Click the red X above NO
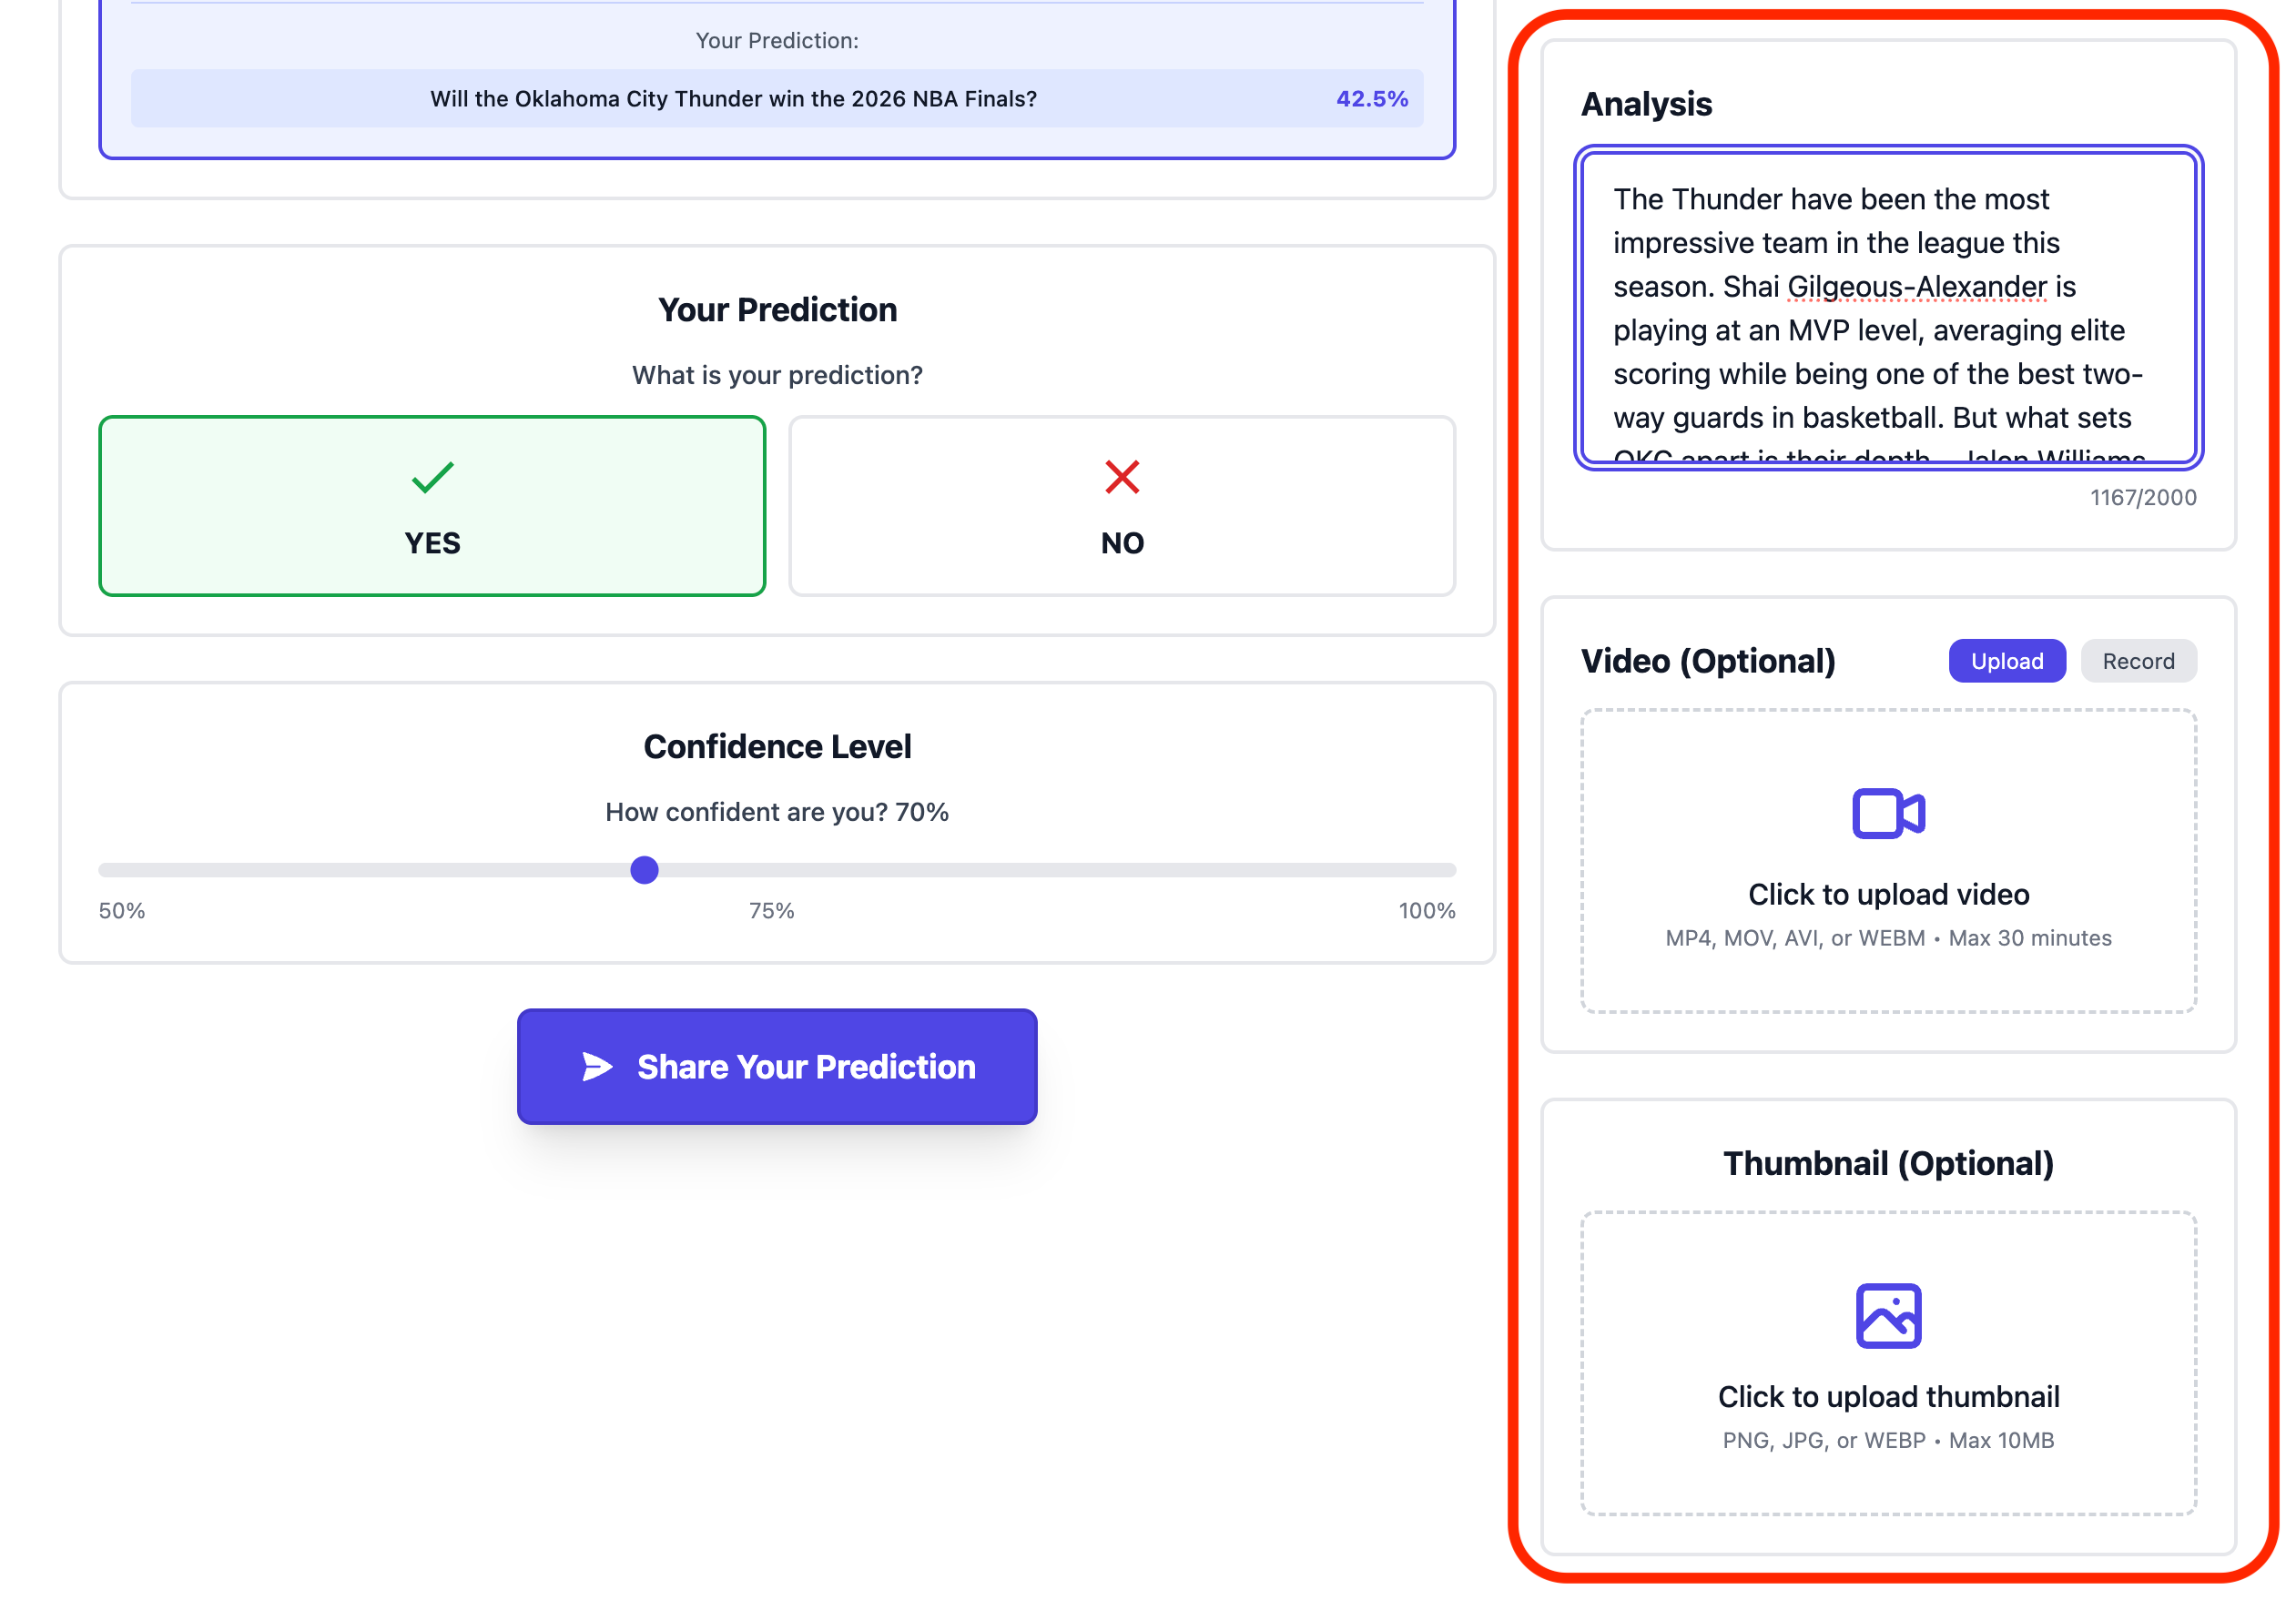The height and width of the screenshot is (1600, 2296). 1122,477
